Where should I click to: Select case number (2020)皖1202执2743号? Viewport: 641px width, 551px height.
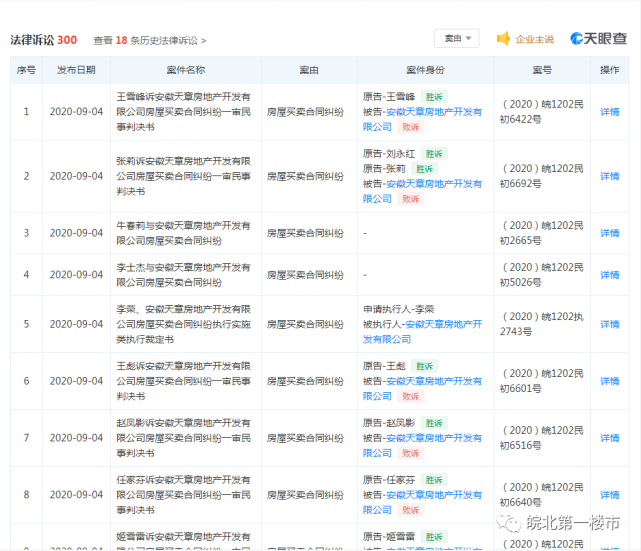pyautogui.click(x=542, y=324)
